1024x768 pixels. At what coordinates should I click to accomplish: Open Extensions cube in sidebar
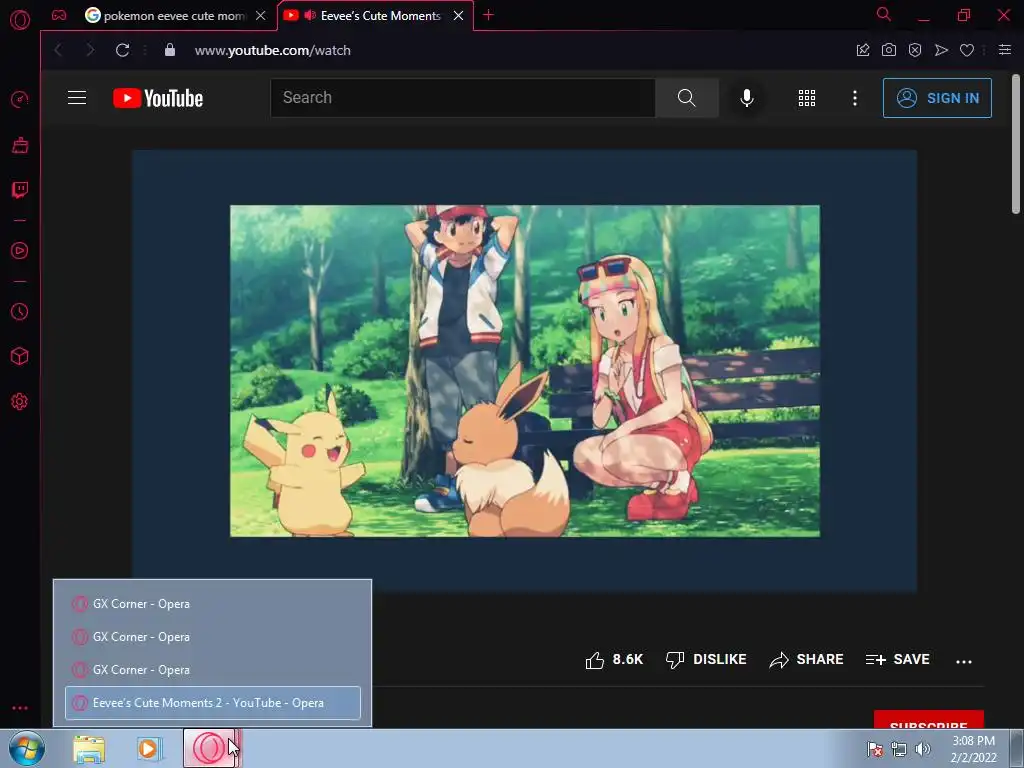point(20,357)
